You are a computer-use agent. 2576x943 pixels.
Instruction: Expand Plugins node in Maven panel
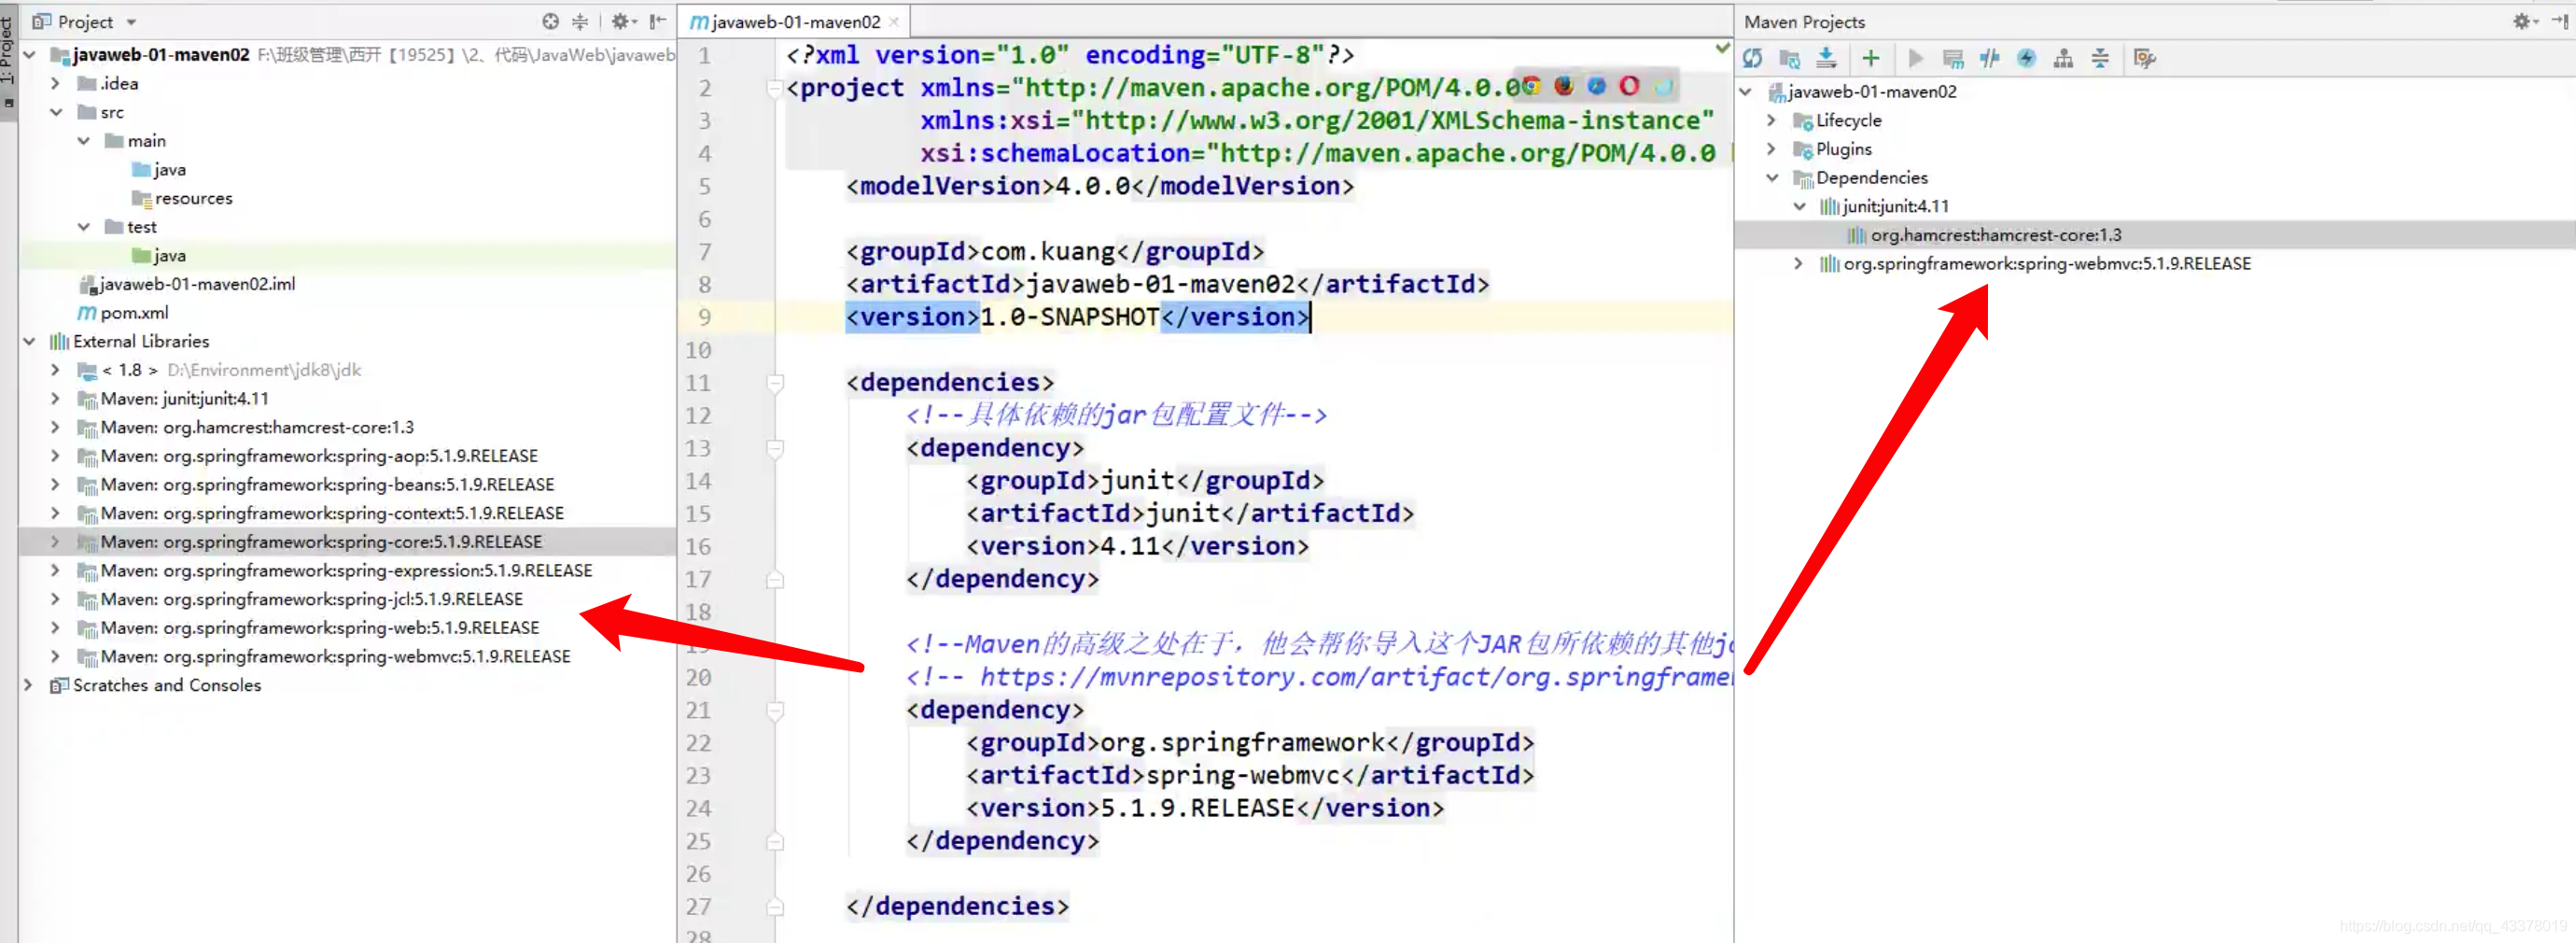[x=1772, y=149]
